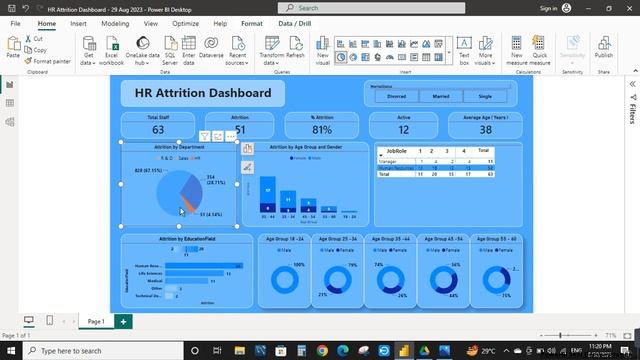Click Sign in at top right
The height and width of the screenshot is (360, 640).
(548, 8)
